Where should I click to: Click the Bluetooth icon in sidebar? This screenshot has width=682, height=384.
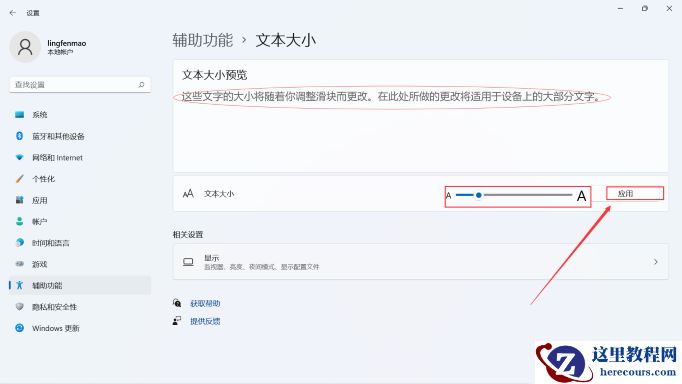click(x=20, y=136)
